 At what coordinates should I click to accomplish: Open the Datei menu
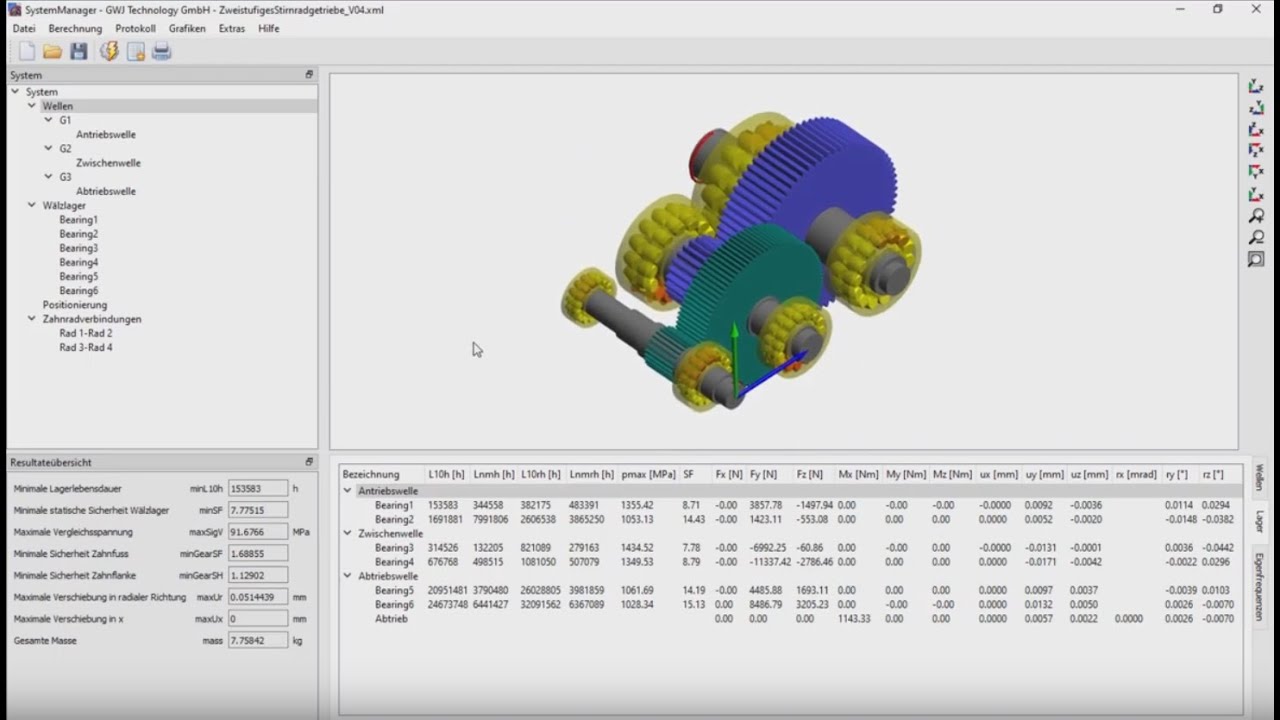tap(24, 29)
